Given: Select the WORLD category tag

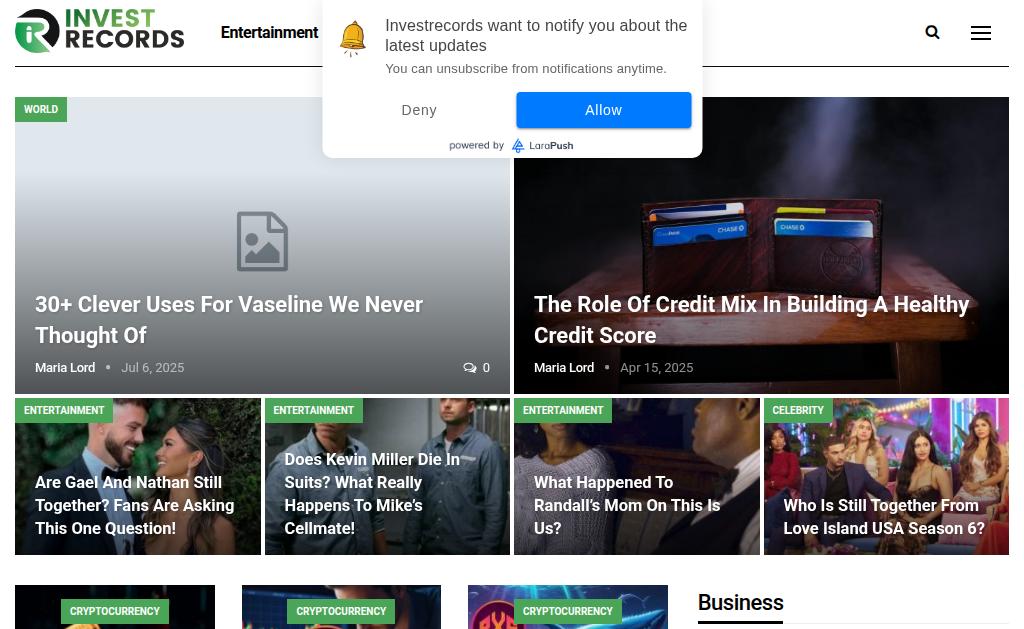Looking at the screenshot, I should tap(40, 109).
